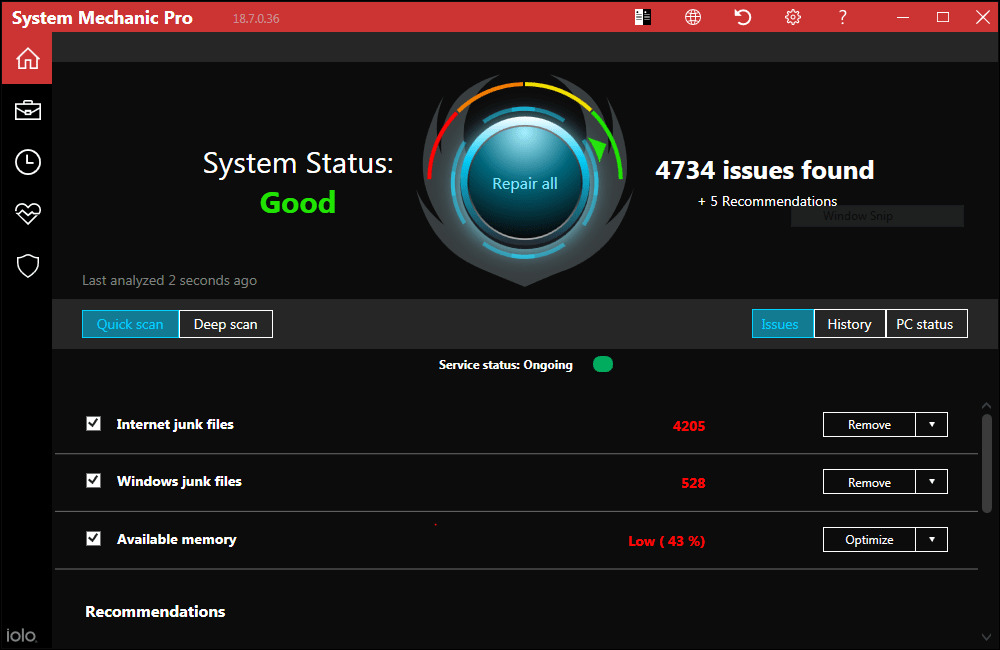1000x650 pixels.
Task: Click the scroll up arrow of issues list
Action: 987,406
